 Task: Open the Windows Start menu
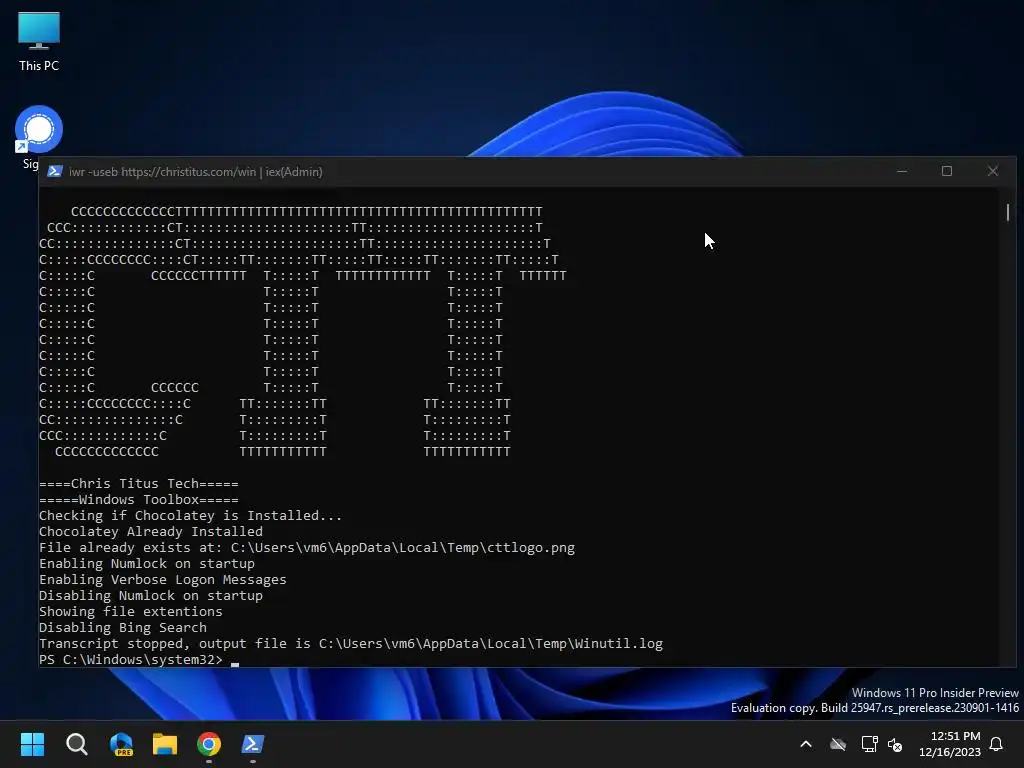pos(33,744)
